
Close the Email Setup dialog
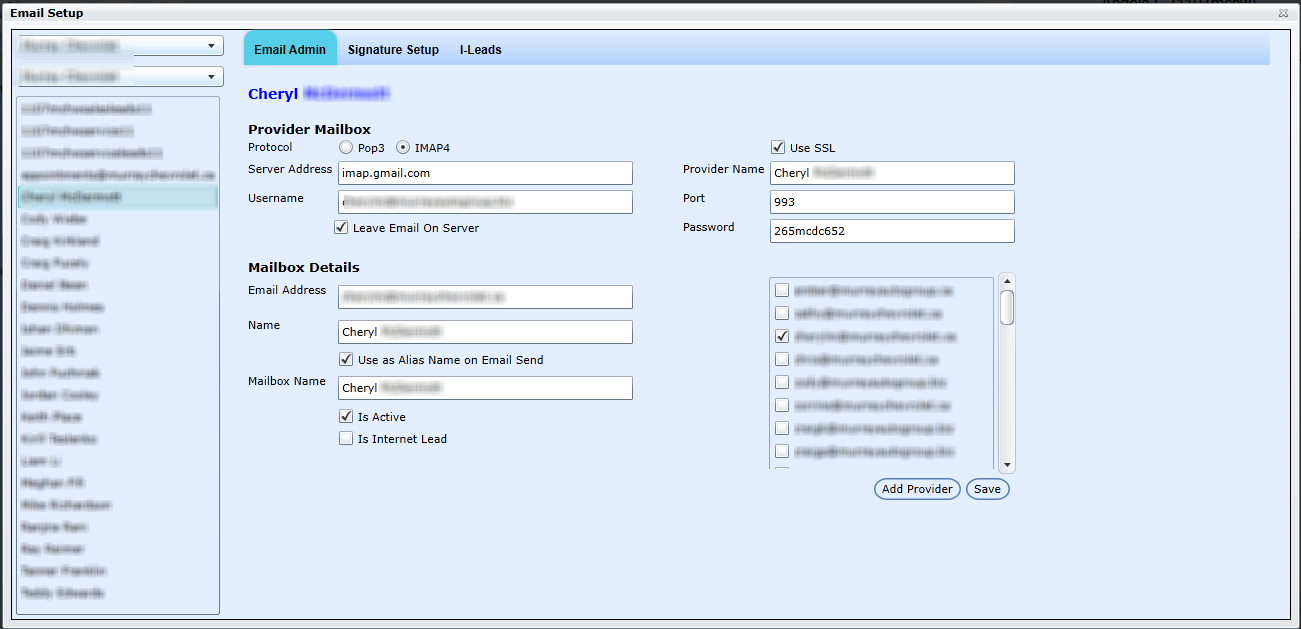1283,13
